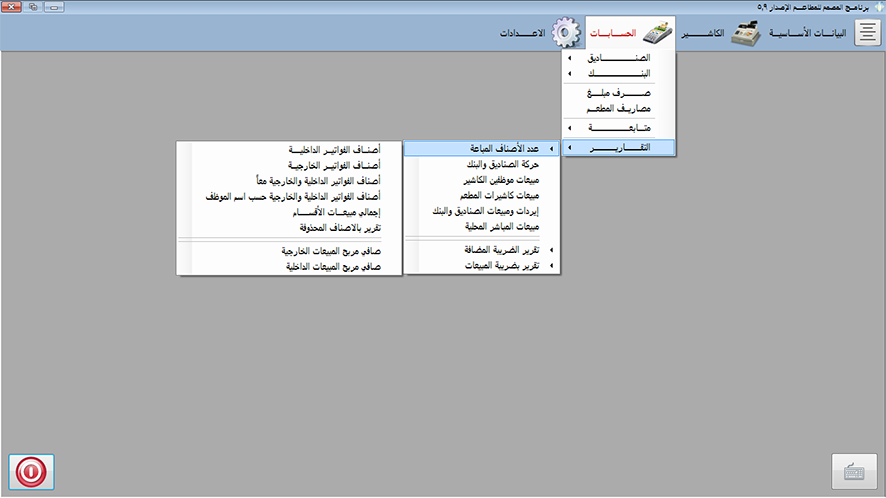The width and height of the screenshot is (886, 498).
Task: Choose مصاريف المطعم menu entry
Action: click(620, 108)
